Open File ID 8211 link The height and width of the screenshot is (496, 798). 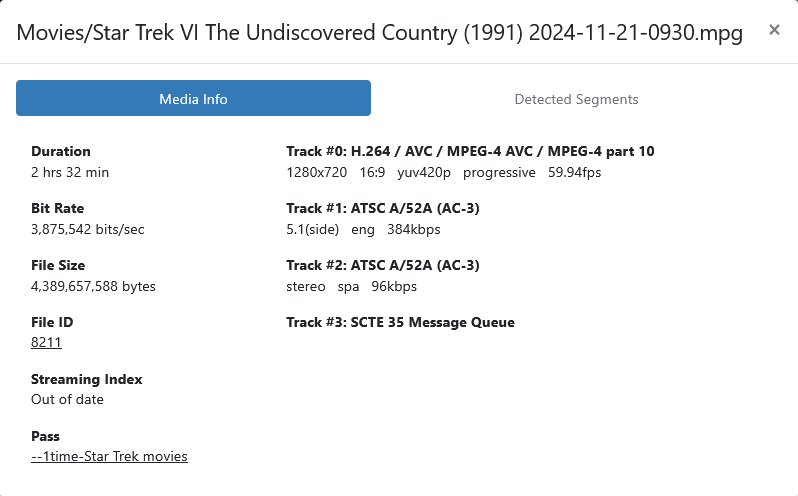tap(46, 342)
